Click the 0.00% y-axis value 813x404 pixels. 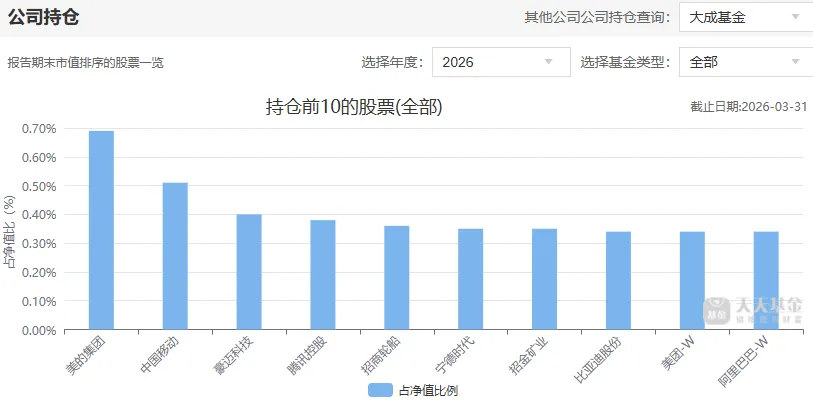39,330
